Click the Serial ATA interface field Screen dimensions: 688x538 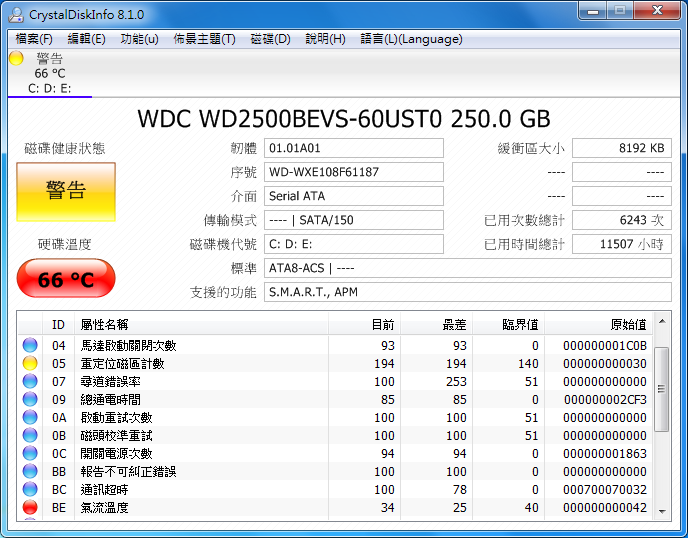(x=354, y=196)
